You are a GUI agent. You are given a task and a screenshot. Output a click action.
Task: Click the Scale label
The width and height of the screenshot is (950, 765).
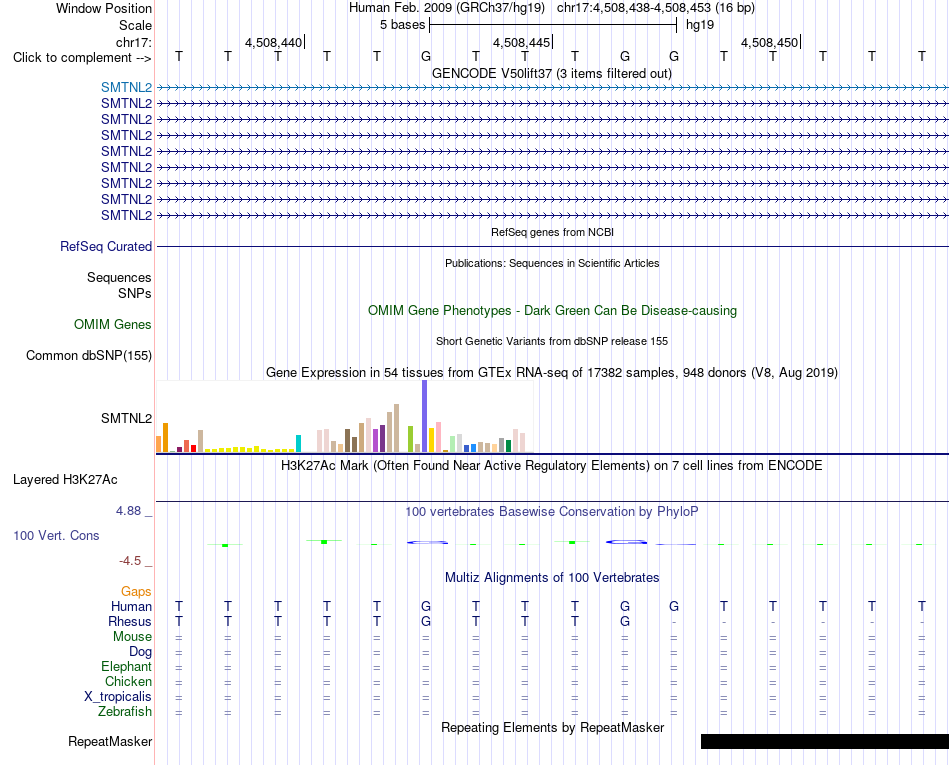[136, 25]
